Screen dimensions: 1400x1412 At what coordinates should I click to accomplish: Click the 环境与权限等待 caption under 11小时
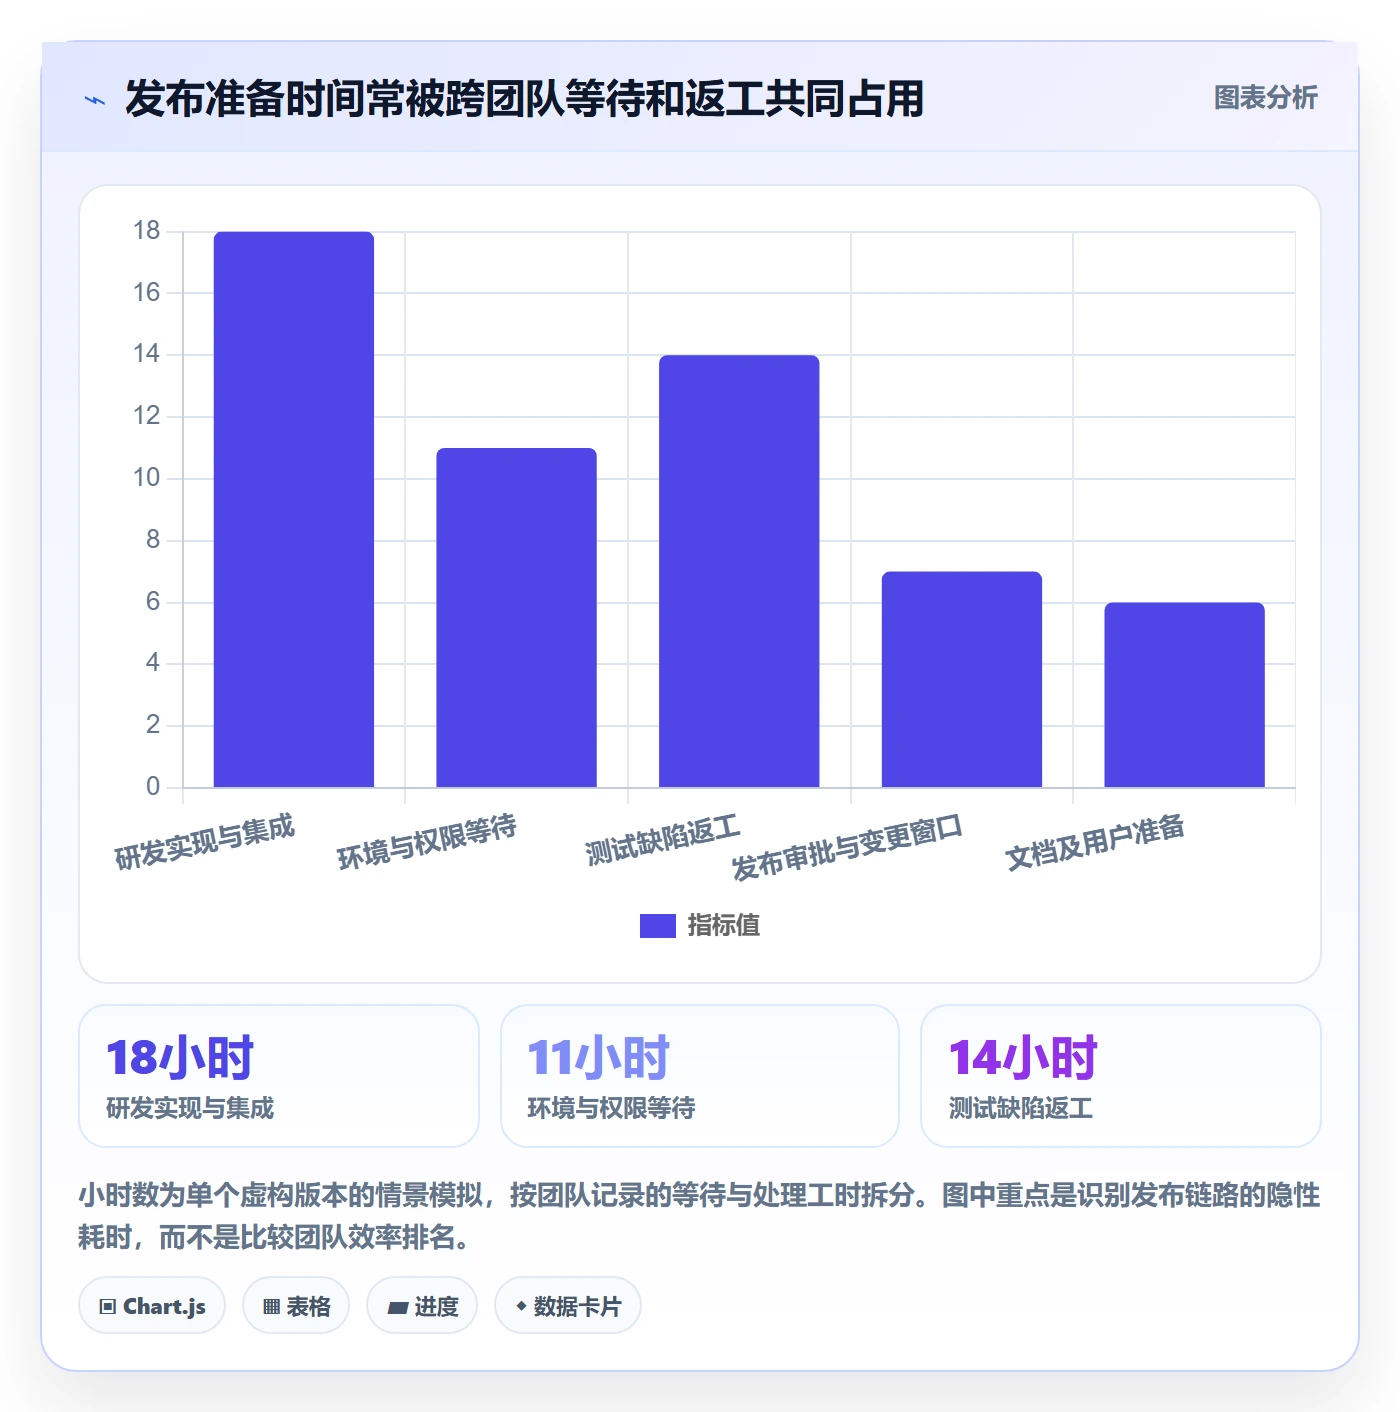coord(611,1108)
